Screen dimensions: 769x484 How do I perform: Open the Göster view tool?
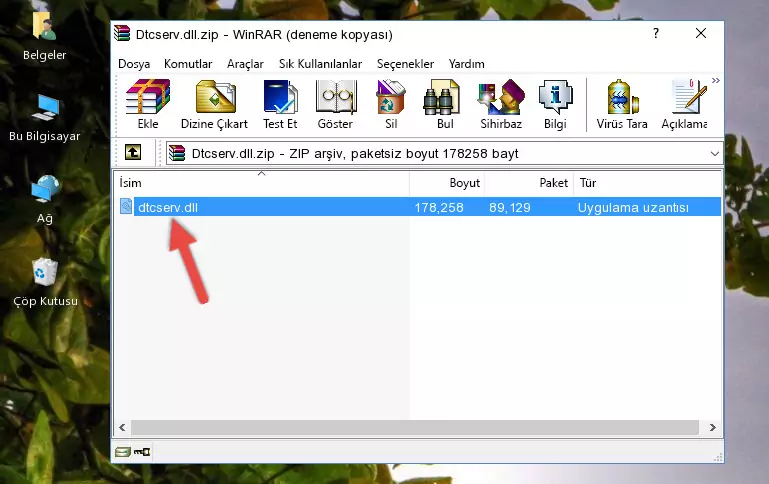coord(335,104)
